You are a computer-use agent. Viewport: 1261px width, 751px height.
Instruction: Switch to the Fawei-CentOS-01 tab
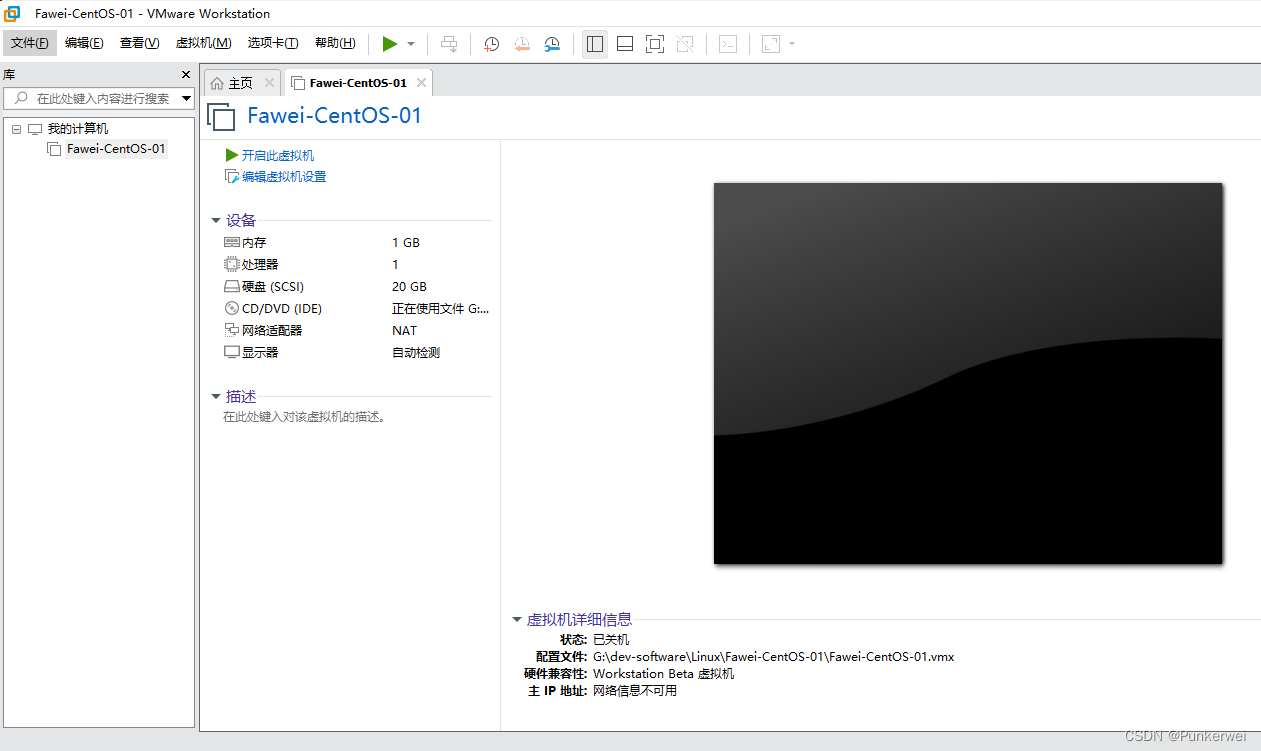[x=358, y=83]
